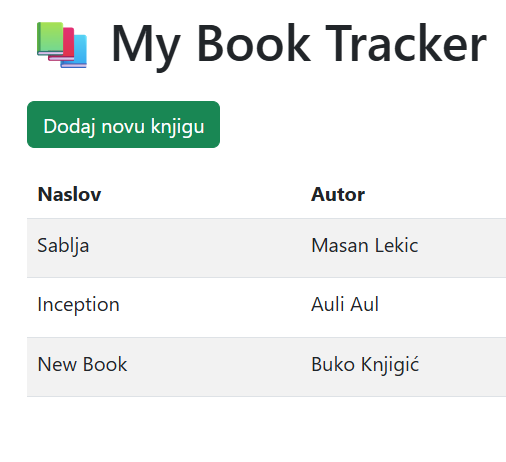Click the stacked books emoji icon
Viewport: 506px width, 462px height.
[x=62, y=45]
